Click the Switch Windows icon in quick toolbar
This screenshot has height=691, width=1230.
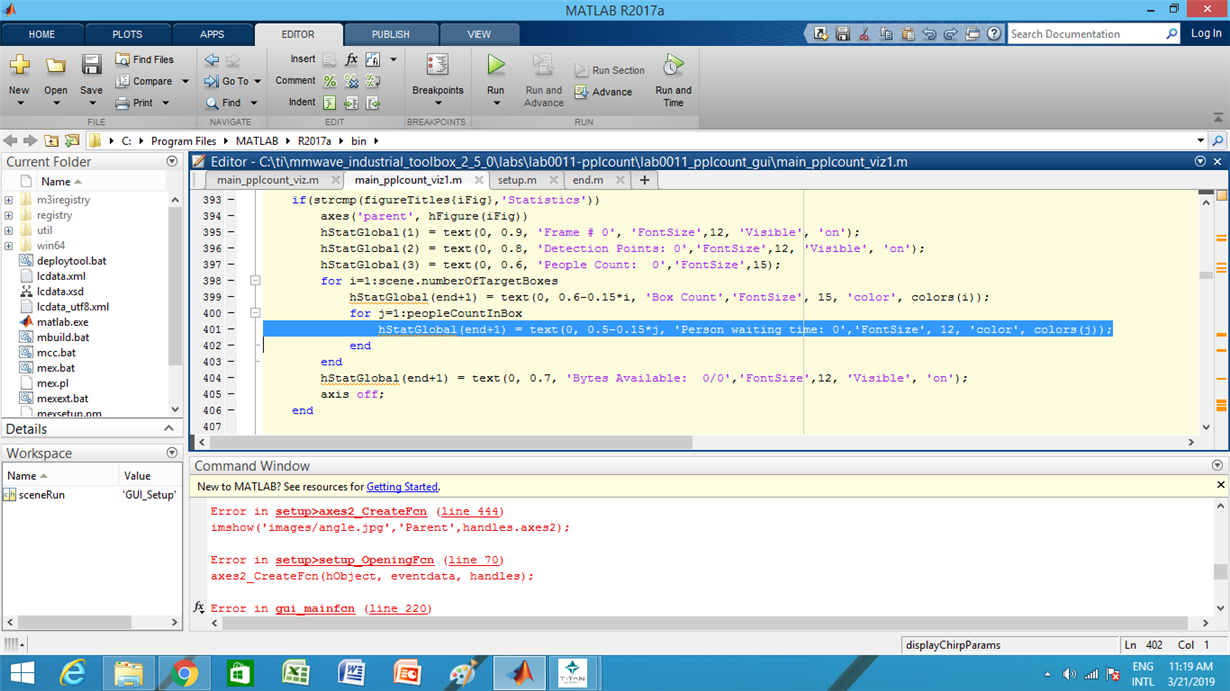[972, 34]
